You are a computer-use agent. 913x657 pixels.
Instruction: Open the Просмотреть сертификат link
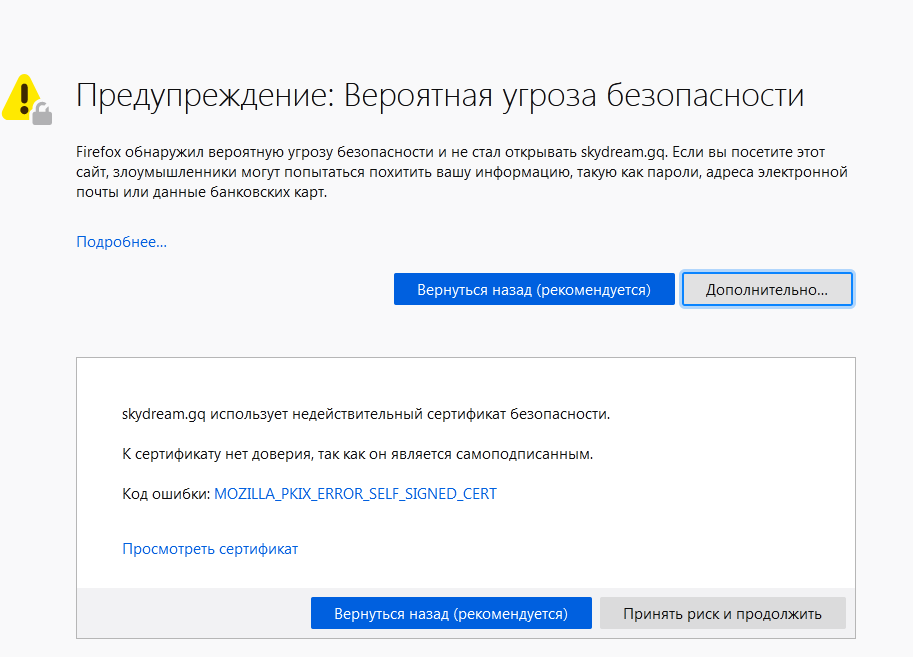pos(210,549)
